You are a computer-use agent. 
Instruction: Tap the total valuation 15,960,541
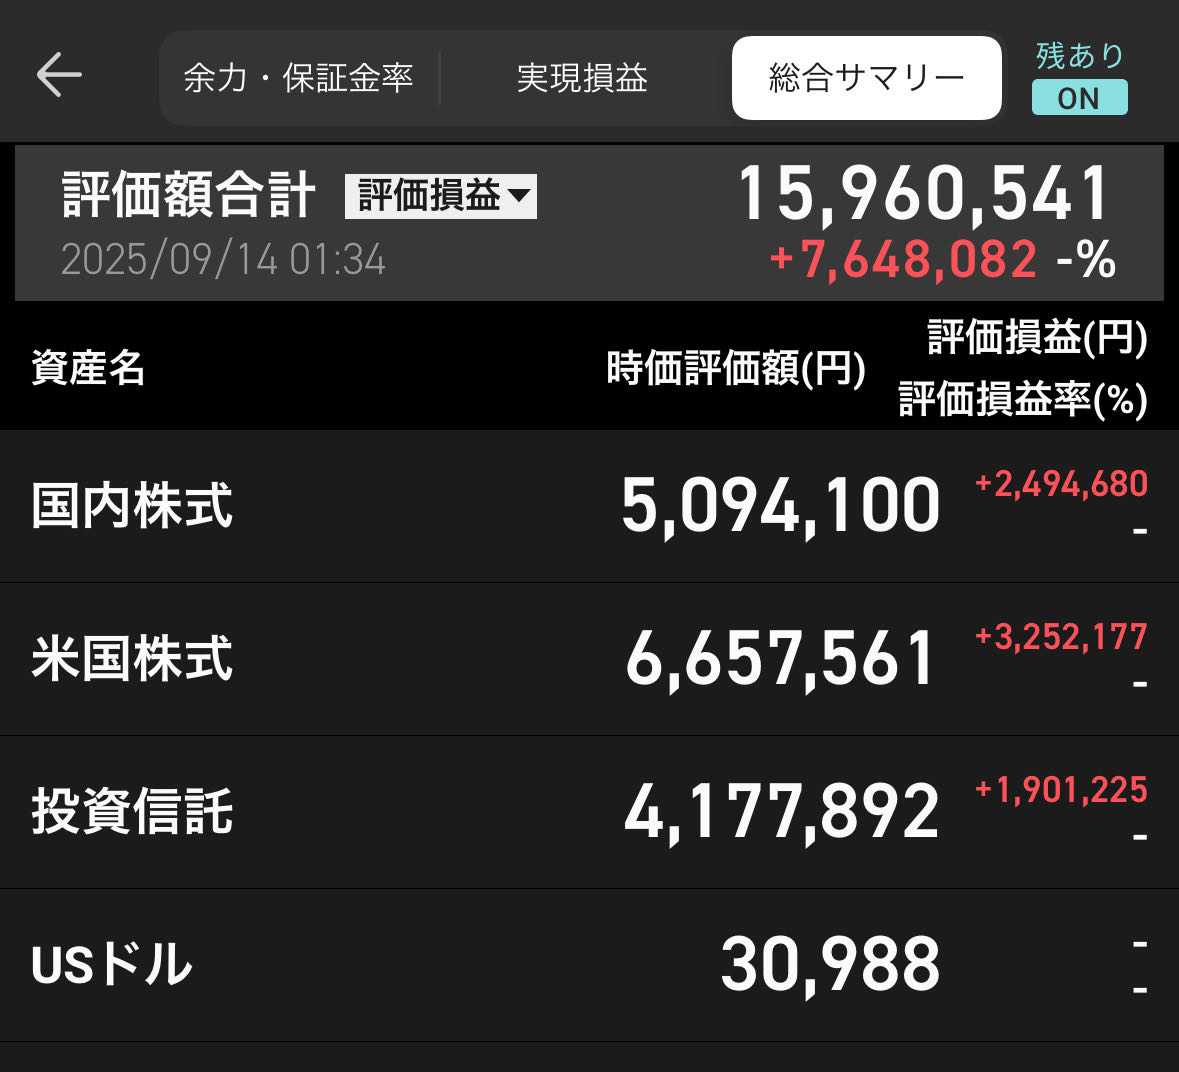tap(923, 194)
